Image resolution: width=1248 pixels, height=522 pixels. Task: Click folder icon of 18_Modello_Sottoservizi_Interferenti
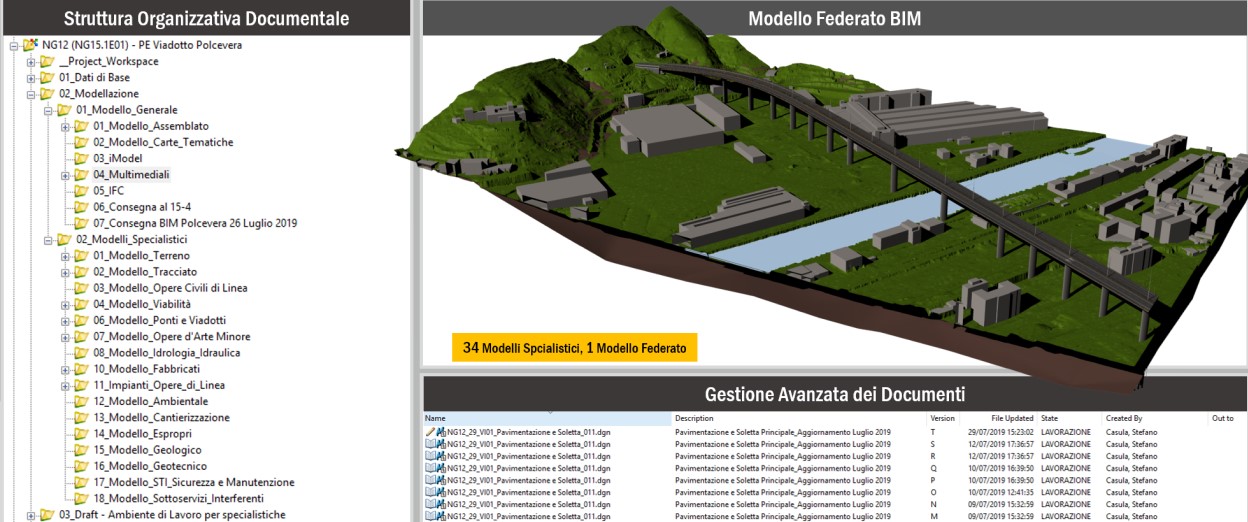[82, 499]
